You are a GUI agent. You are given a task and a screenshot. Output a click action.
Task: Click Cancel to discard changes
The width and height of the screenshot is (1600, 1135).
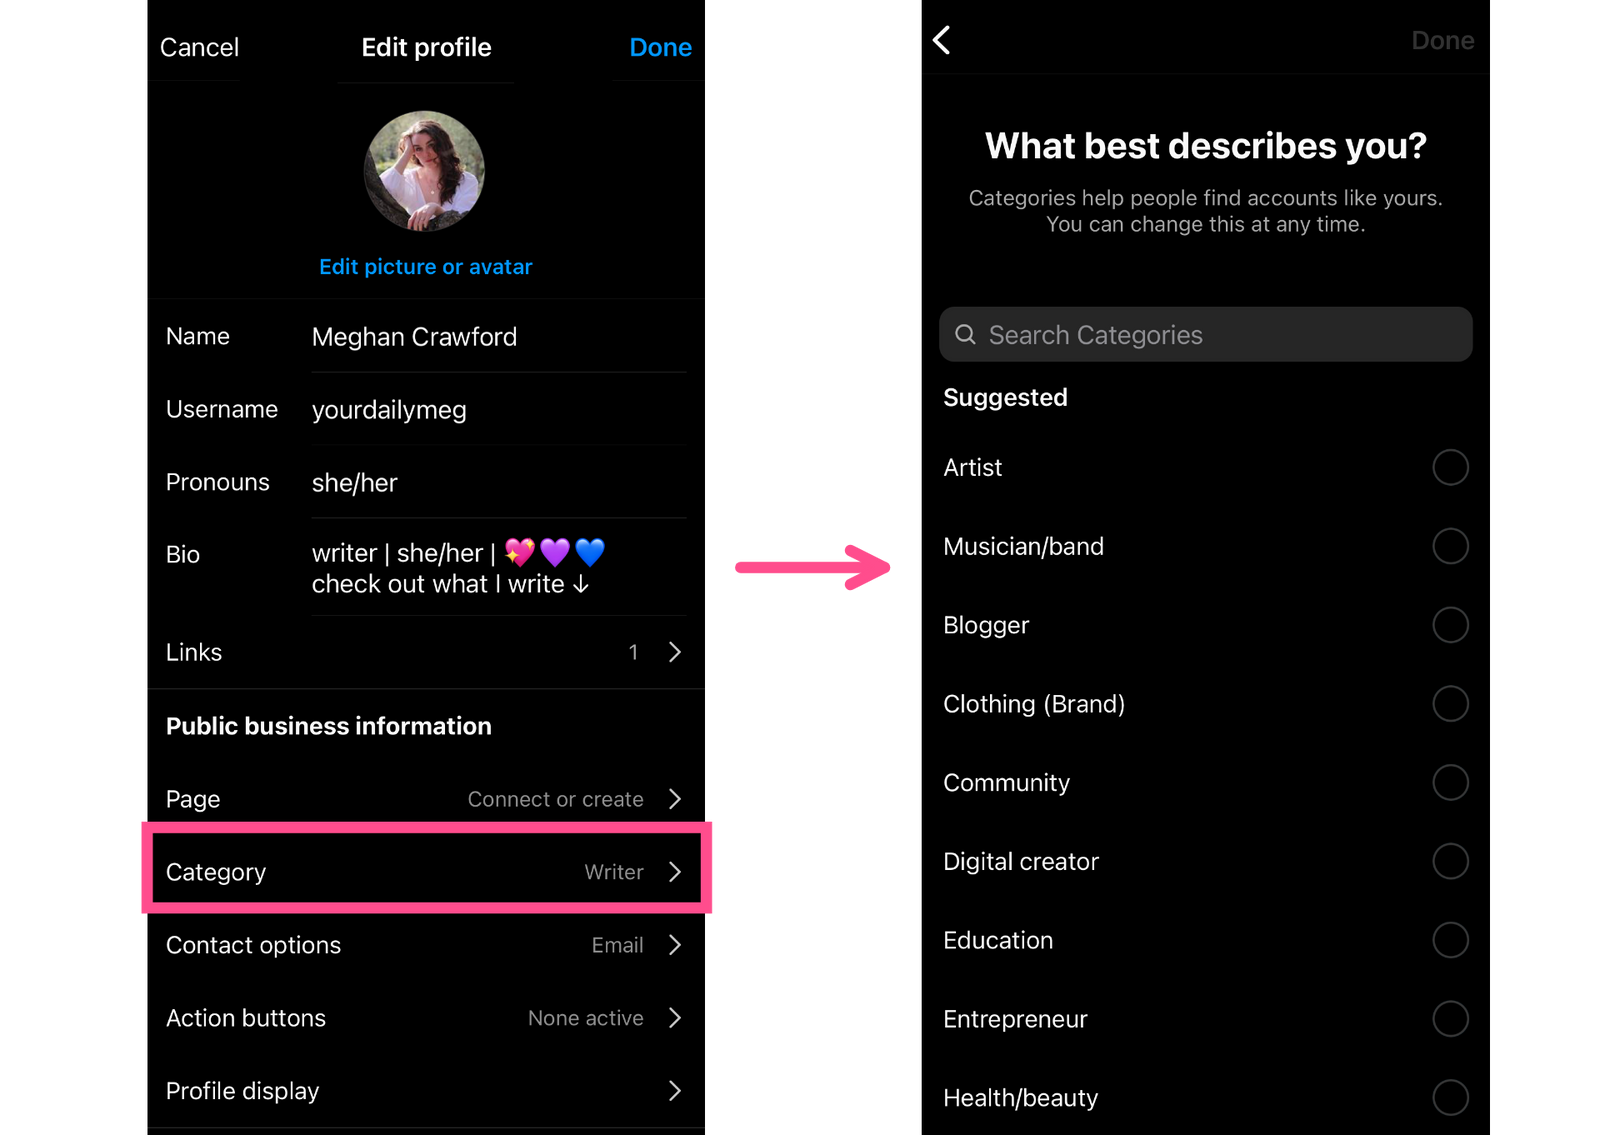click(198, 47)
